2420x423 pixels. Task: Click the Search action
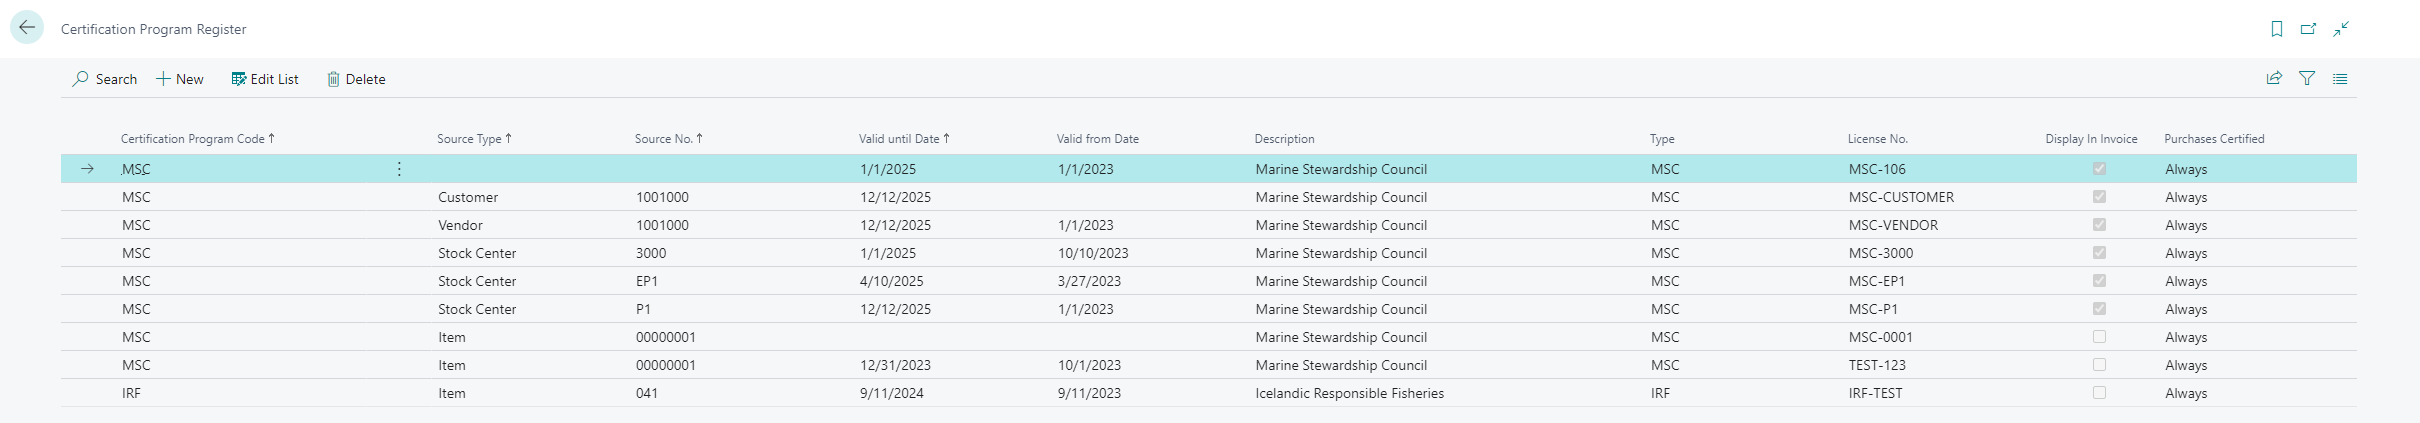point(105,79)
